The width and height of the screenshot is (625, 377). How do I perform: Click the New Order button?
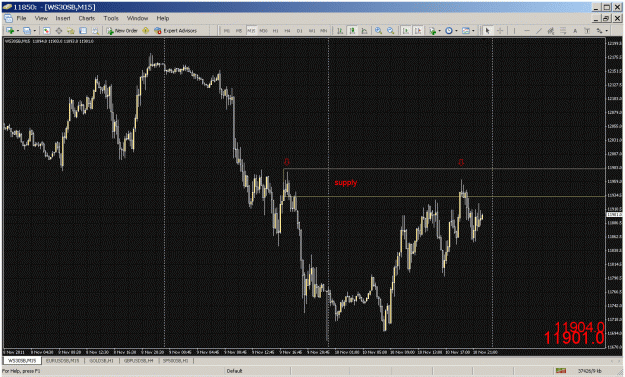point(122,31)
